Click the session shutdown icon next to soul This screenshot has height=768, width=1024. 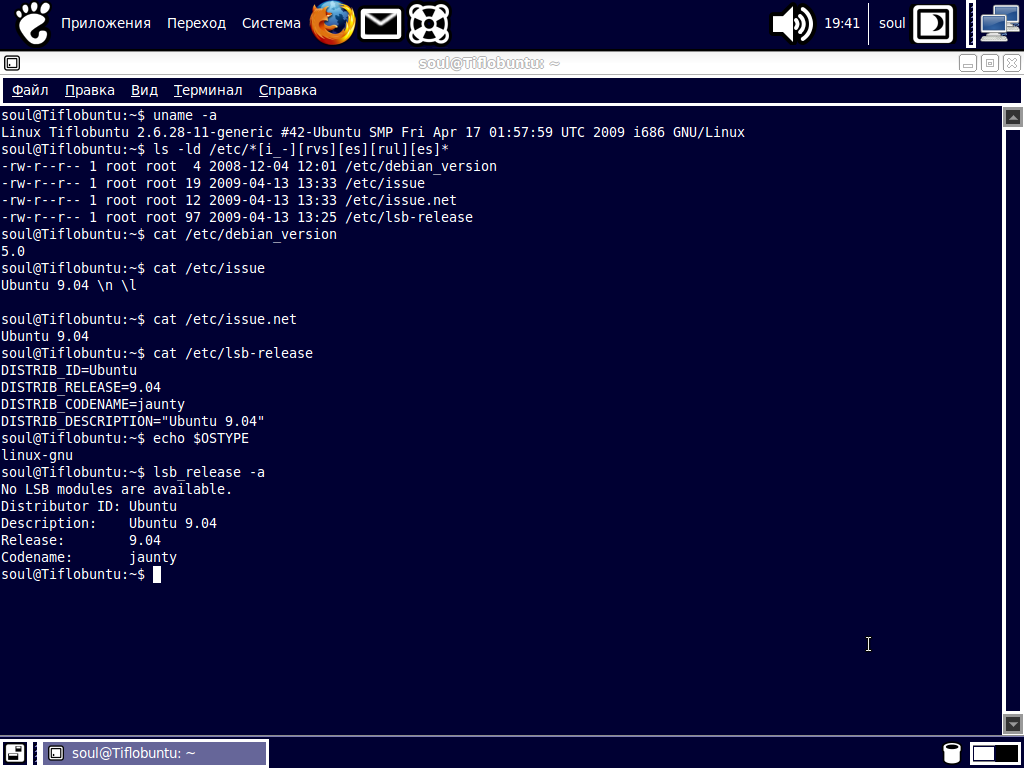[x=933, y=24]
